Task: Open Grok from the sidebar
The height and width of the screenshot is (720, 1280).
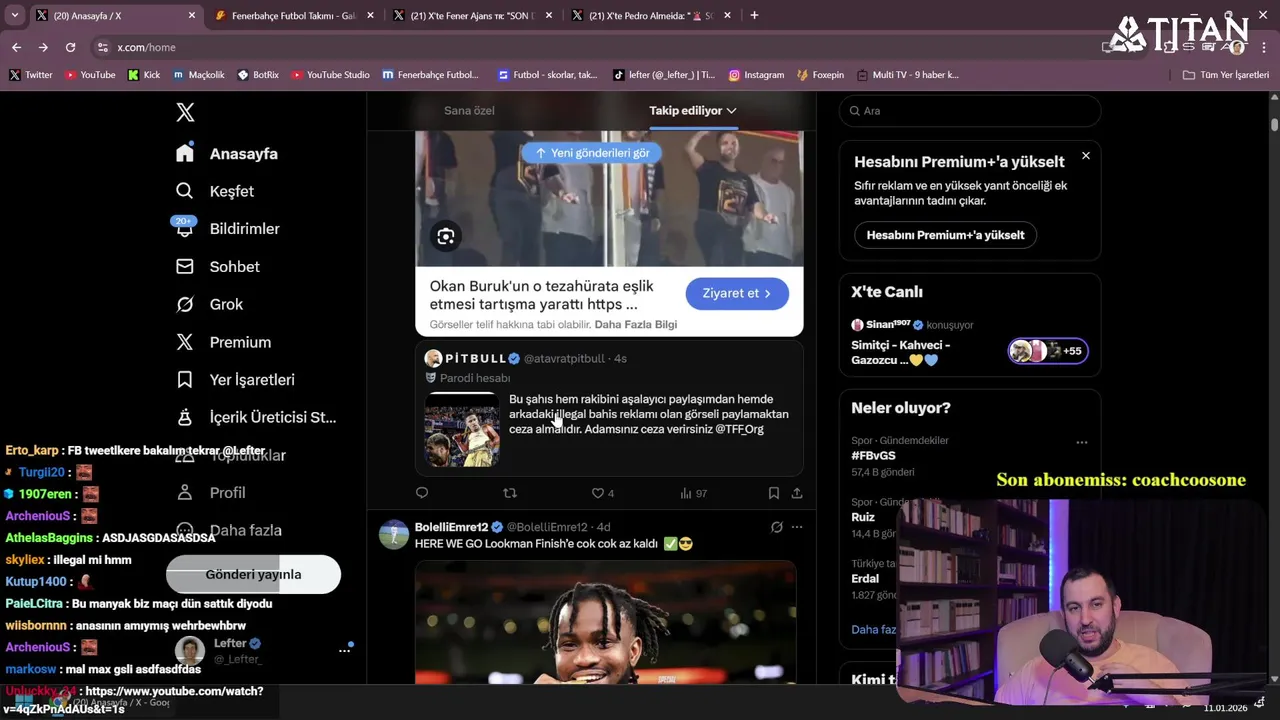Action: 209,304
